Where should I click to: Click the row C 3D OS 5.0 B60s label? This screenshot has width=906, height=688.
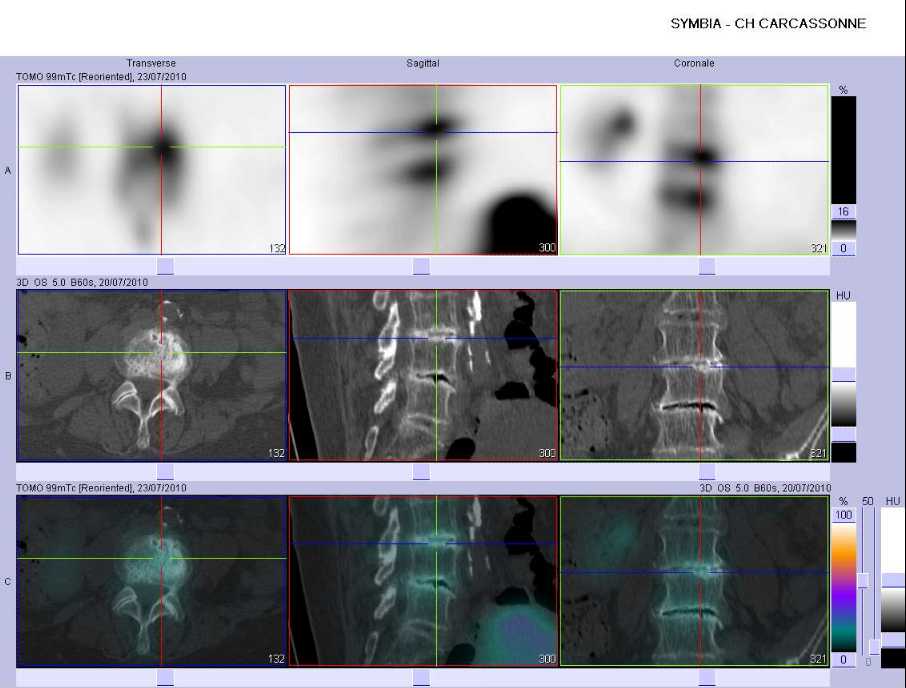765,488
